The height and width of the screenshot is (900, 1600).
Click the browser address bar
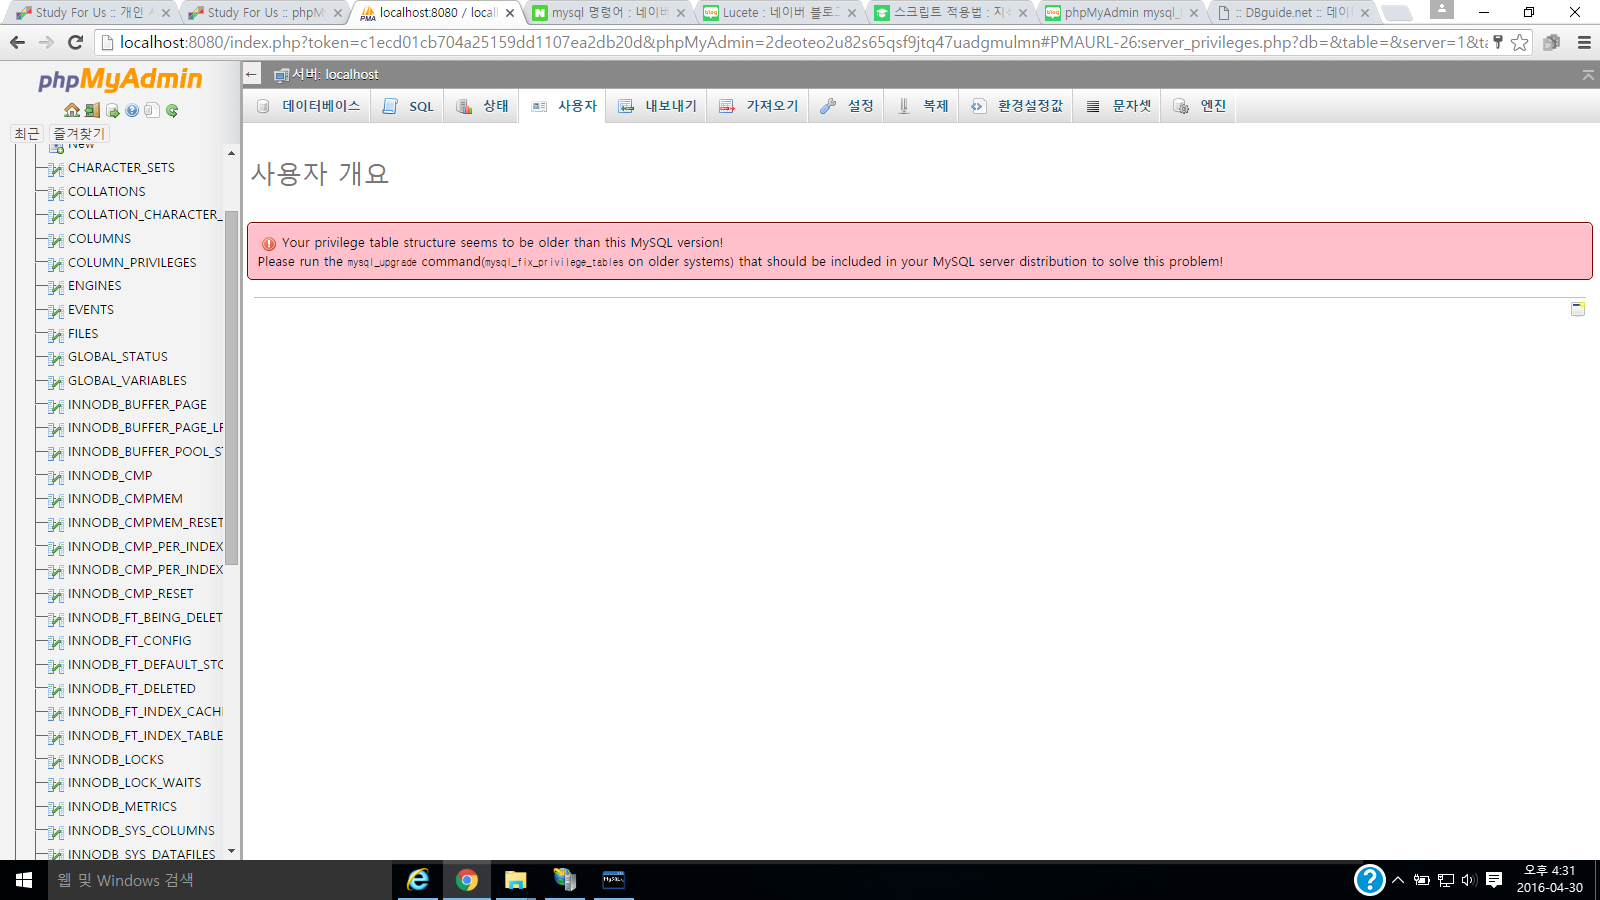[800, 42]
